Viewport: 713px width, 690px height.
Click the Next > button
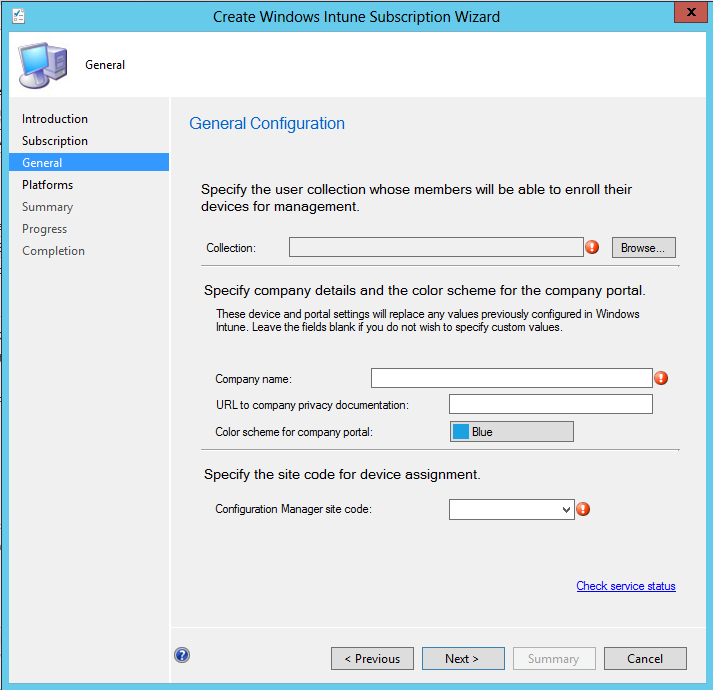click(x=463, y=658)
